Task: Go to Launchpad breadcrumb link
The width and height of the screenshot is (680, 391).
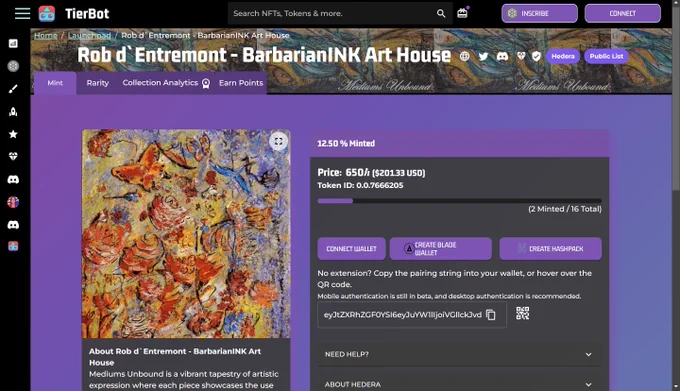Action: click(89, 36)
